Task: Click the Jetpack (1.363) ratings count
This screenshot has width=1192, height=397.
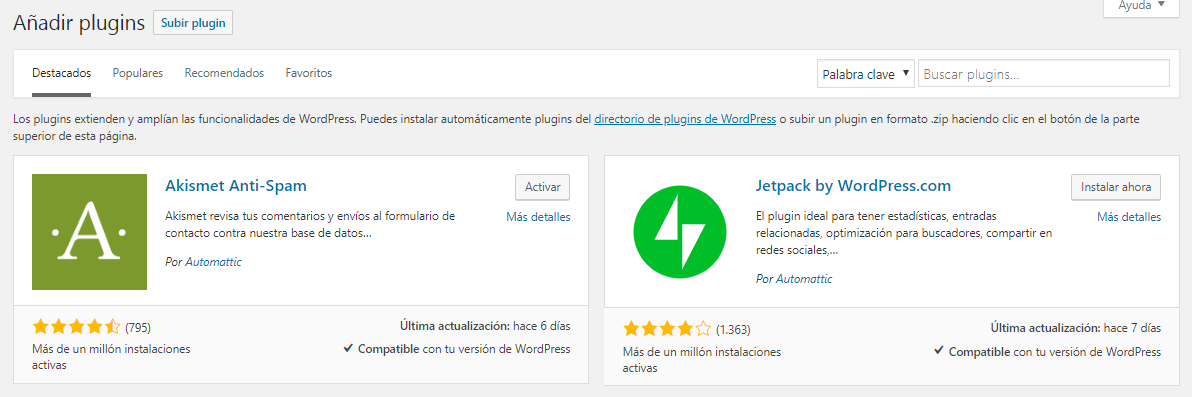Action: 733,330
